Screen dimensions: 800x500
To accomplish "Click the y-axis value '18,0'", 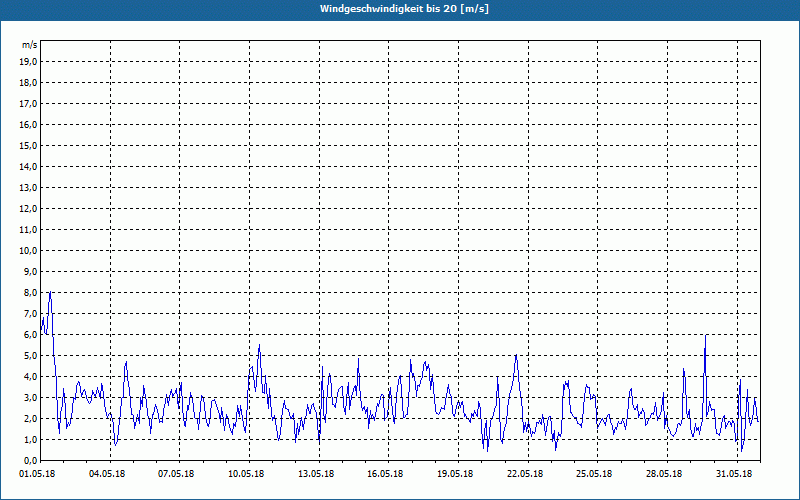I will [x=28, y=83].
